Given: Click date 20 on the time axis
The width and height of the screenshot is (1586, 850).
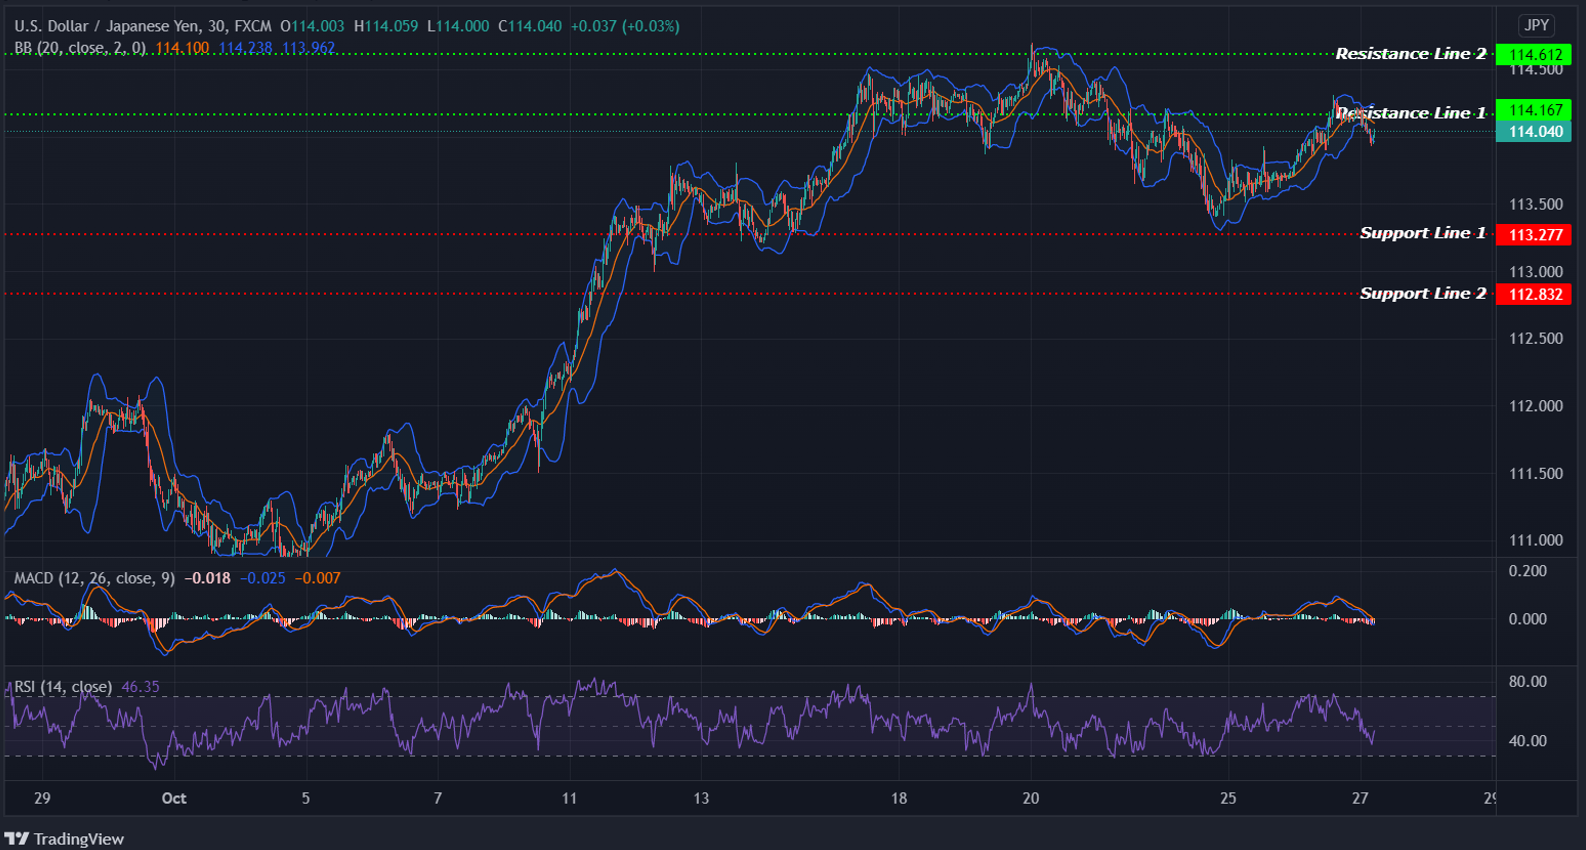Looking at the screenshot, I should (x=1031, y=798).
